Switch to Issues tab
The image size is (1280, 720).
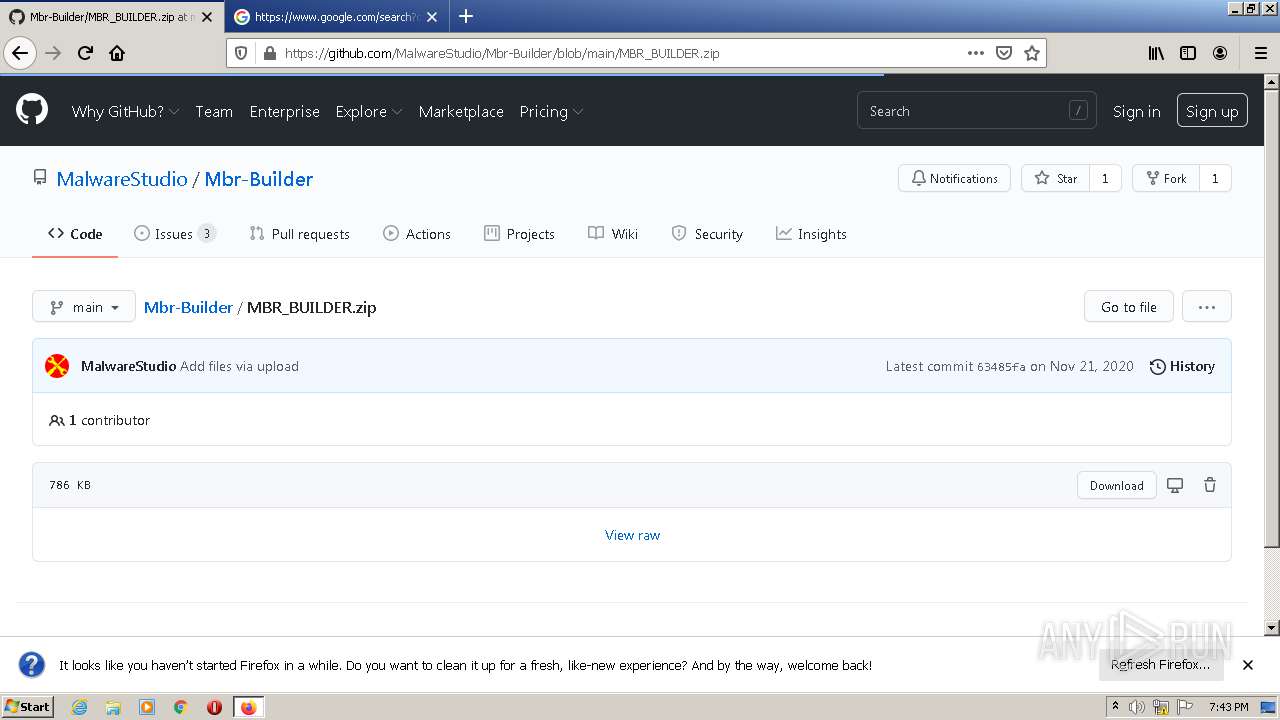[x=175, y=234]
